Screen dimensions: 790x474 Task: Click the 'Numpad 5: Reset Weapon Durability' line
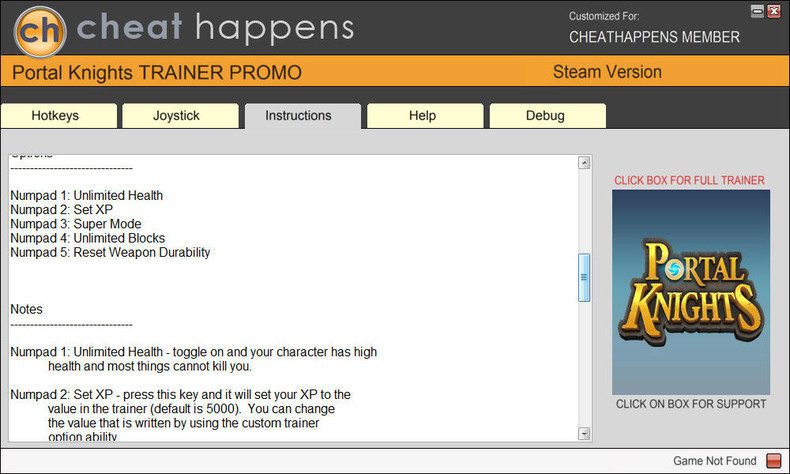point(110,252)
